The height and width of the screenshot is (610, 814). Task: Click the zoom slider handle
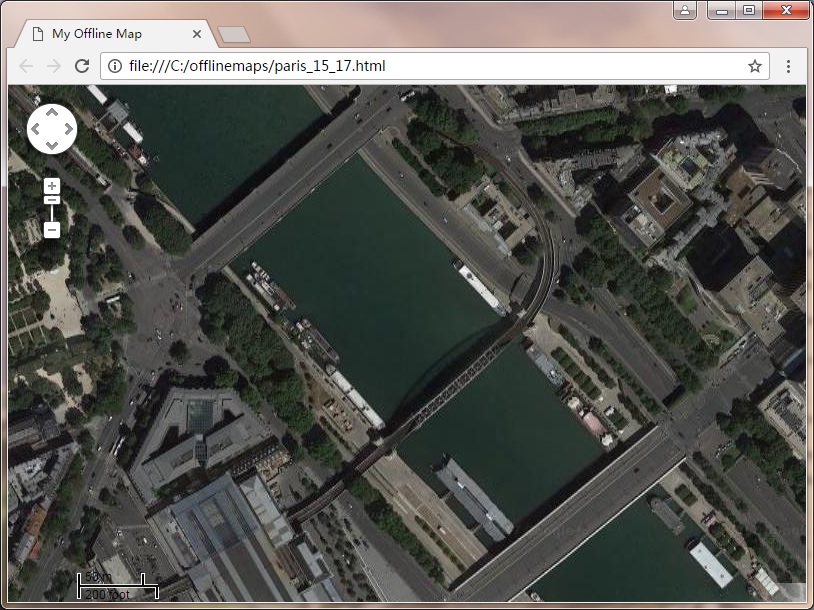tap(52, 201)
